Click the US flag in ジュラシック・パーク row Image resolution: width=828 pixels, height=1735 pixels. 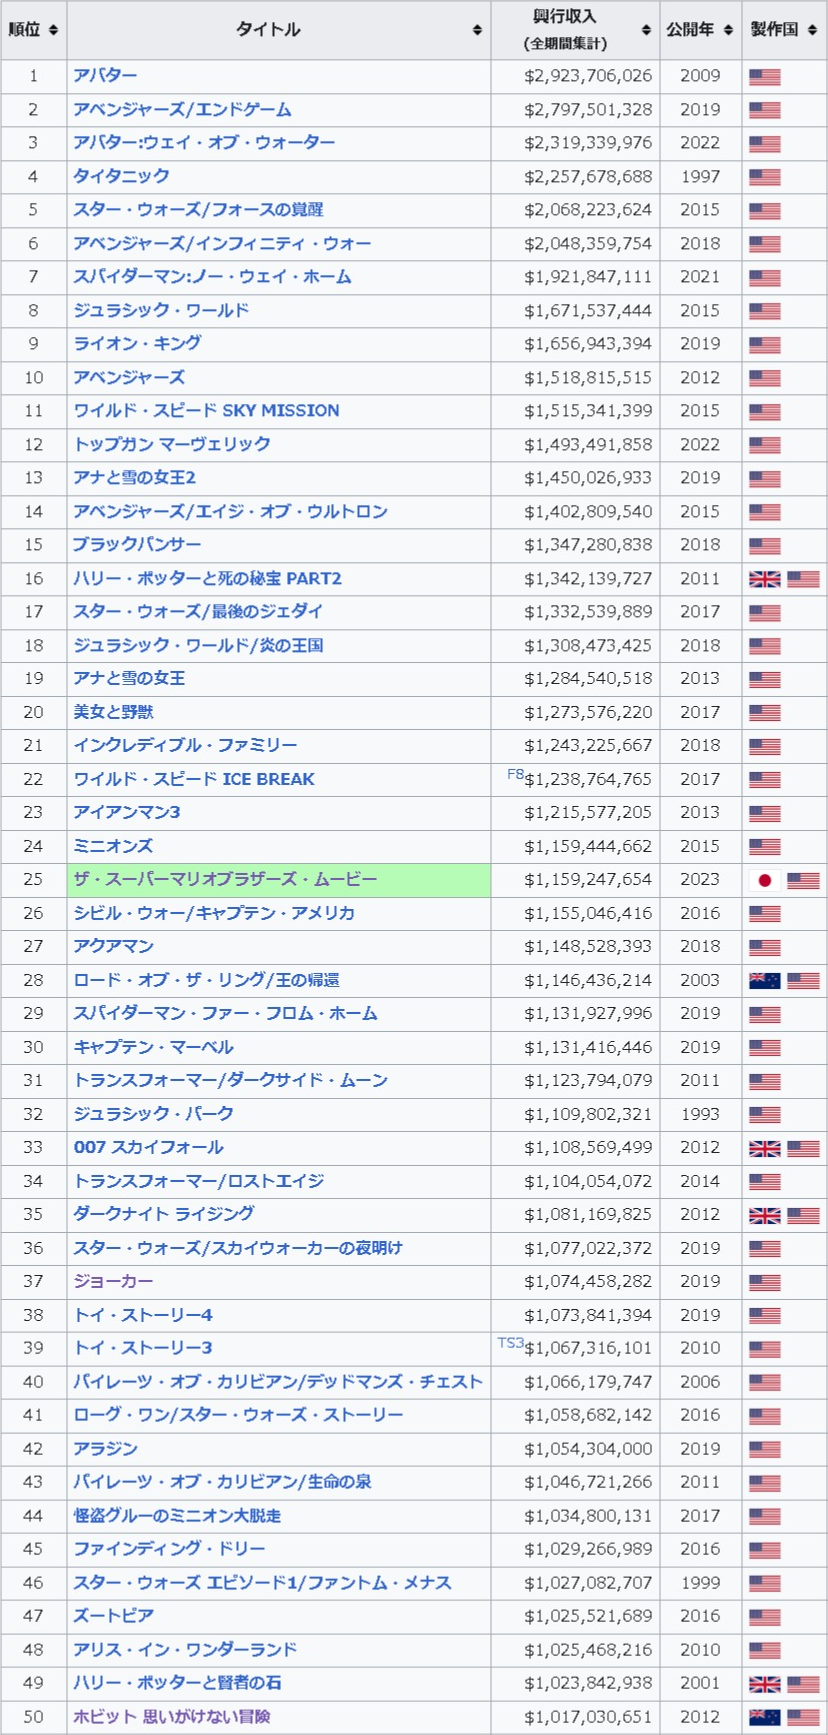[x=765, y=1114]
